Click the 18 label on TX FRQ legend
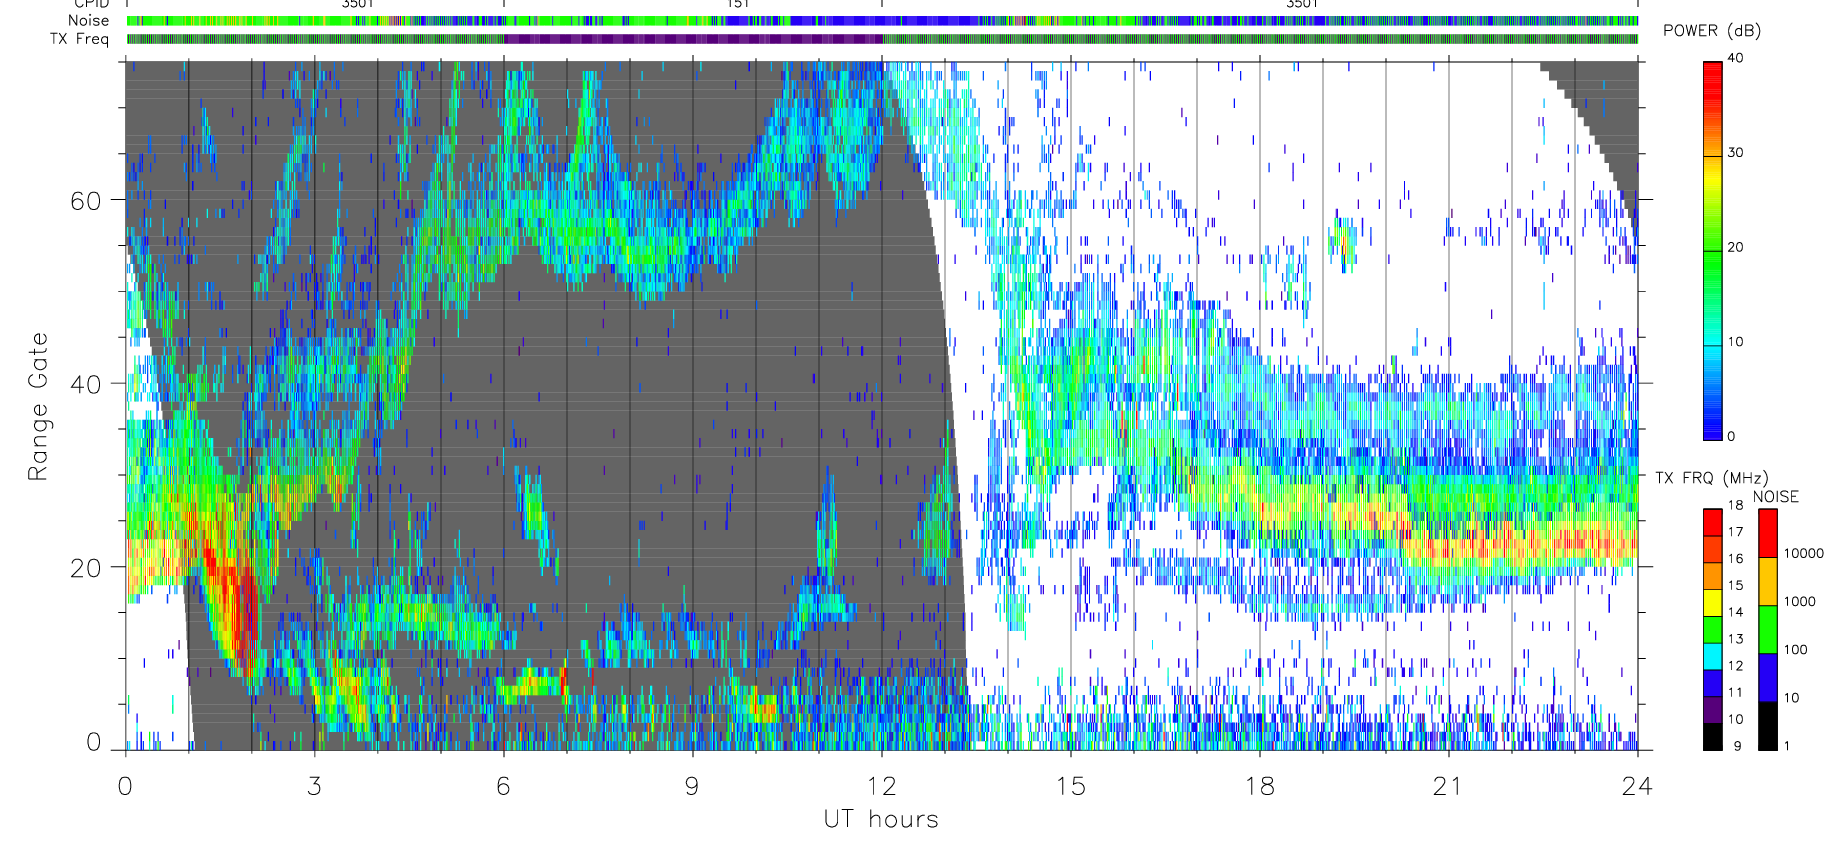 coord(1735,505)
